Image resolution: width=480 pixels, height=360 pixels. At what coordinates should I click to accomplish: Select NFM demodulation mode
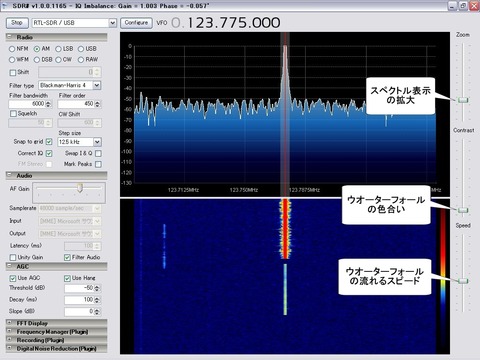(x=12, y=49)
